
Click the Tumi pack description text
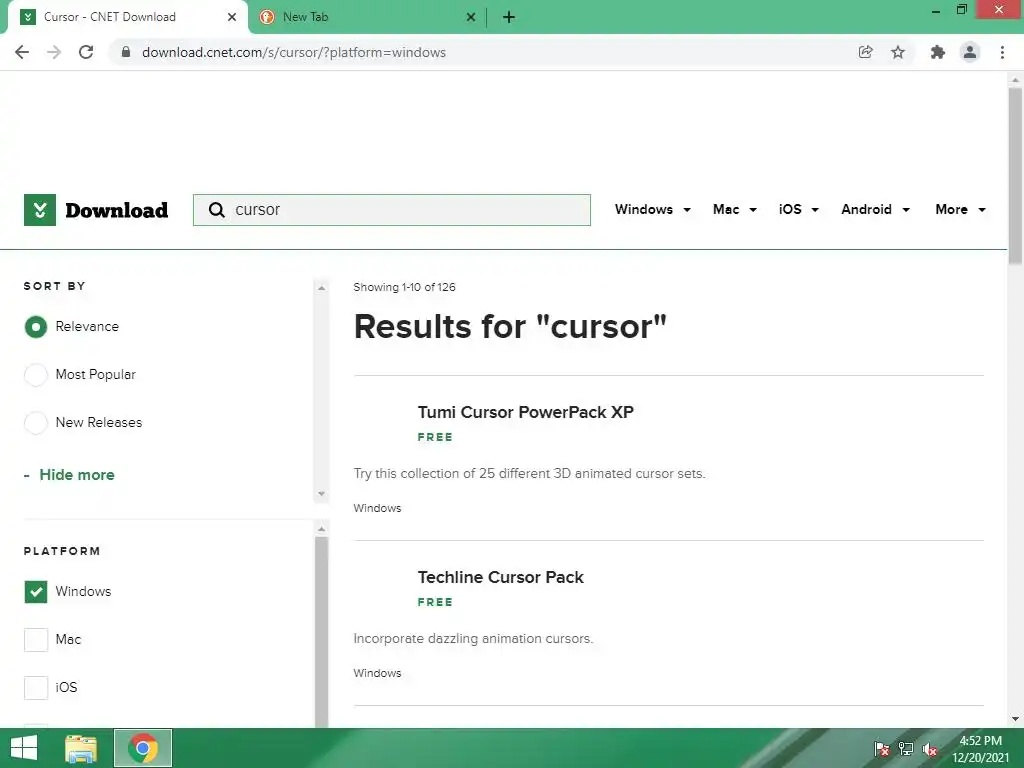530,473
